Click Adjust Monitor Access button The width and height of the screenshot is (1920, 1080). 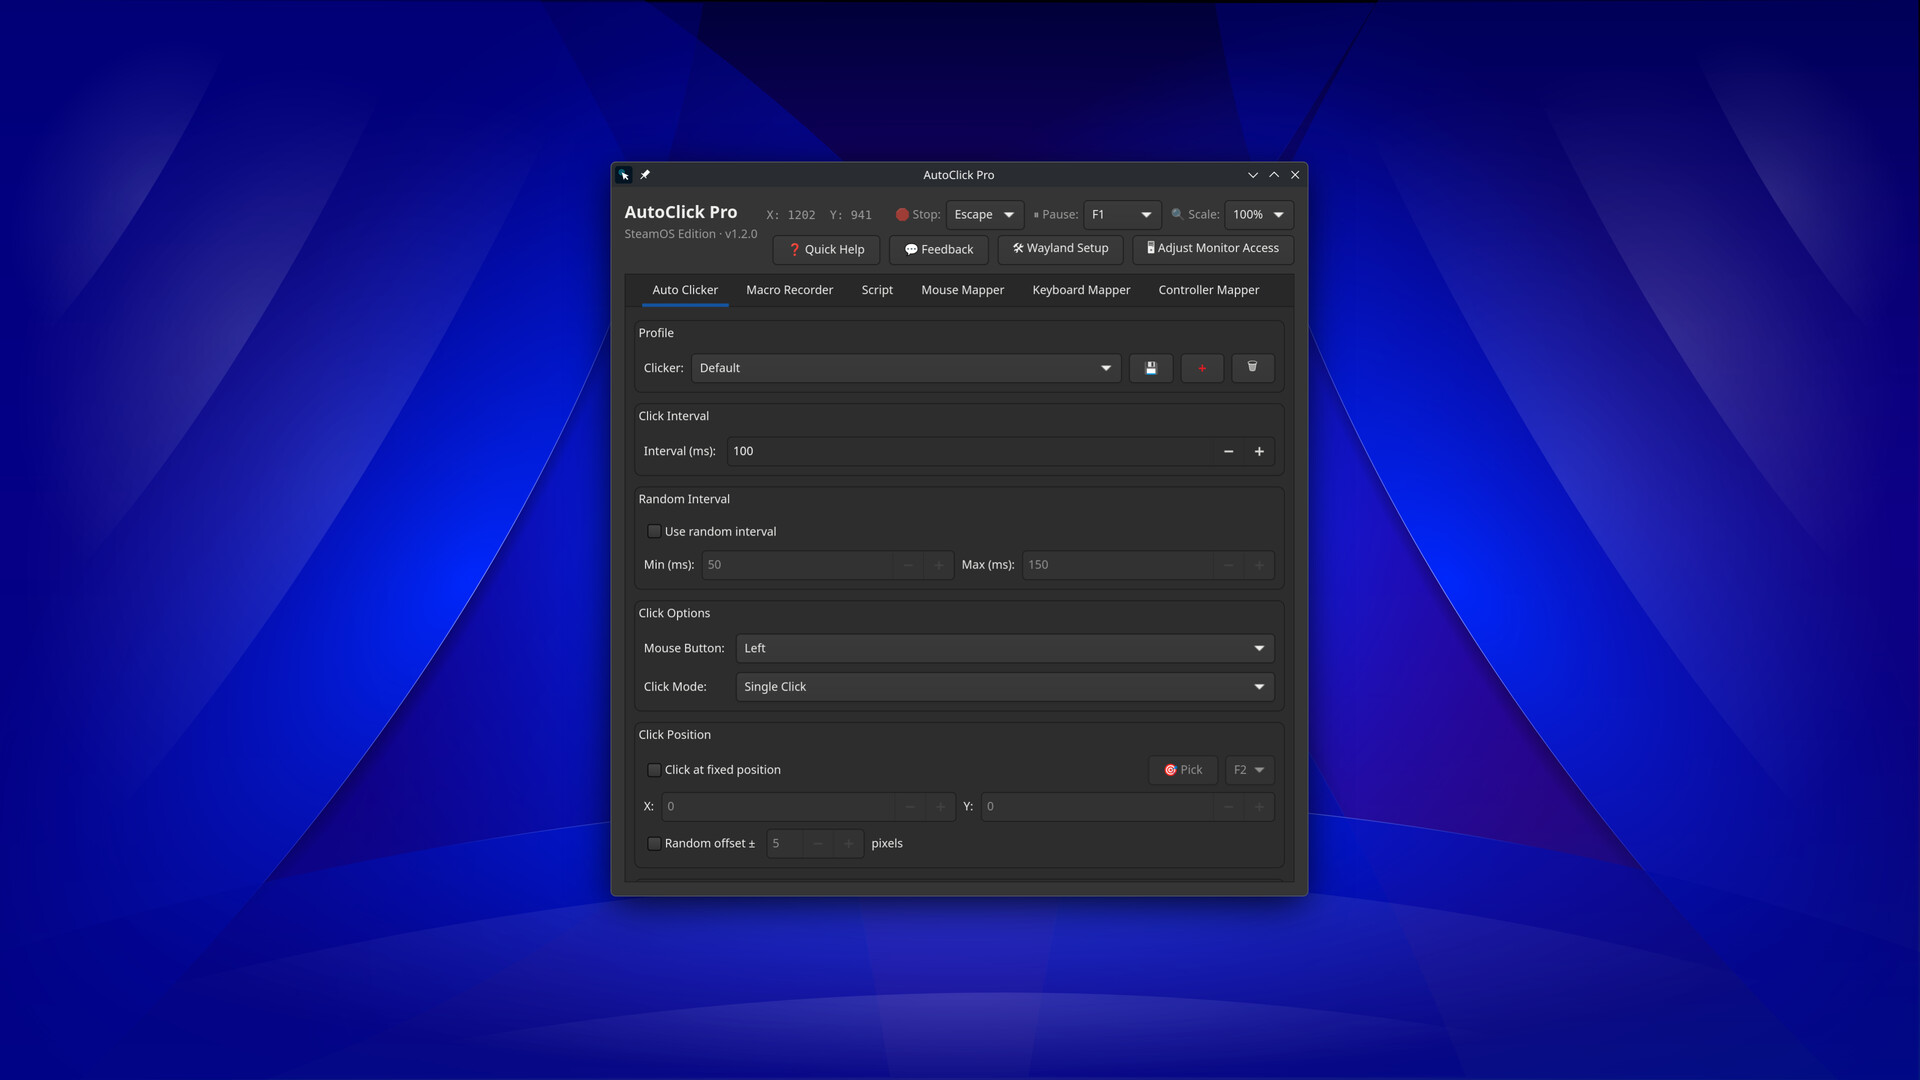[1213, 248]
